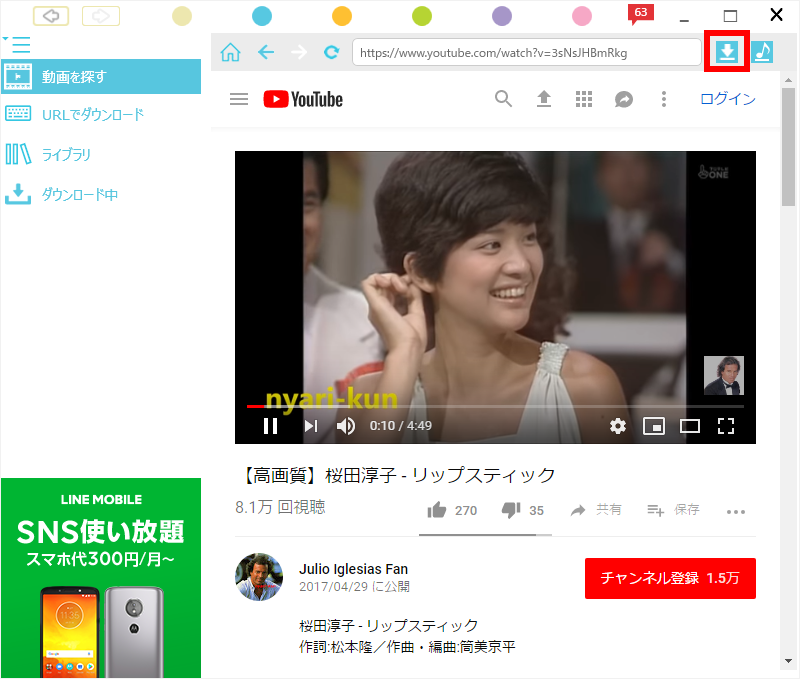Navigate back in the embedded browser

pos(266,52)
